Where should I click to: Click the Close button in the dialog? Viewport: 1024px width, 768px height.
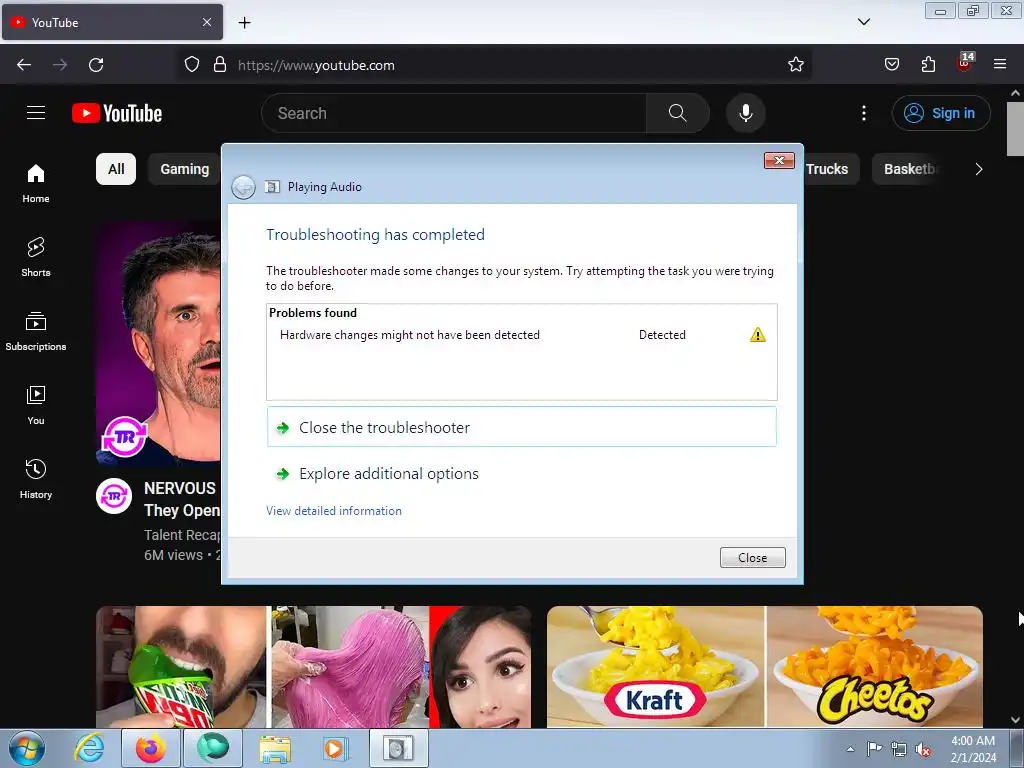(752, 558)
